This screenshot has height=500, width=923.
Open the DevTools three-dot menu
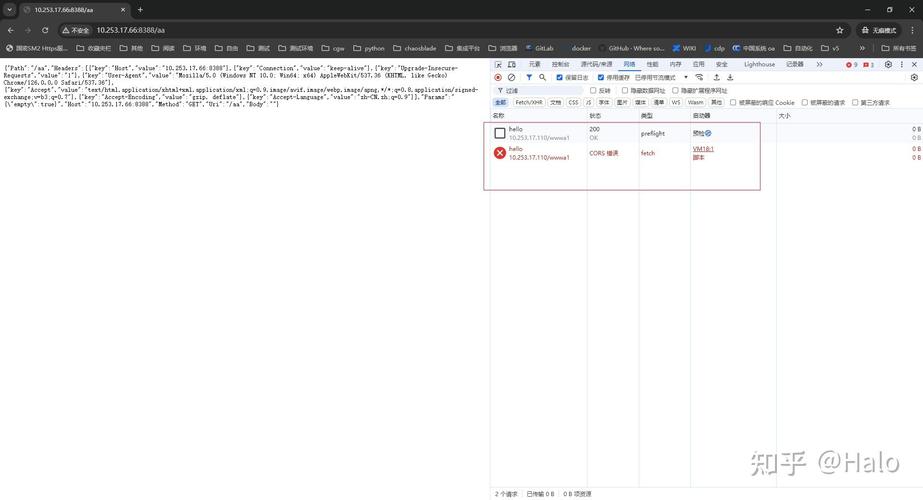(x=901, y=64)
